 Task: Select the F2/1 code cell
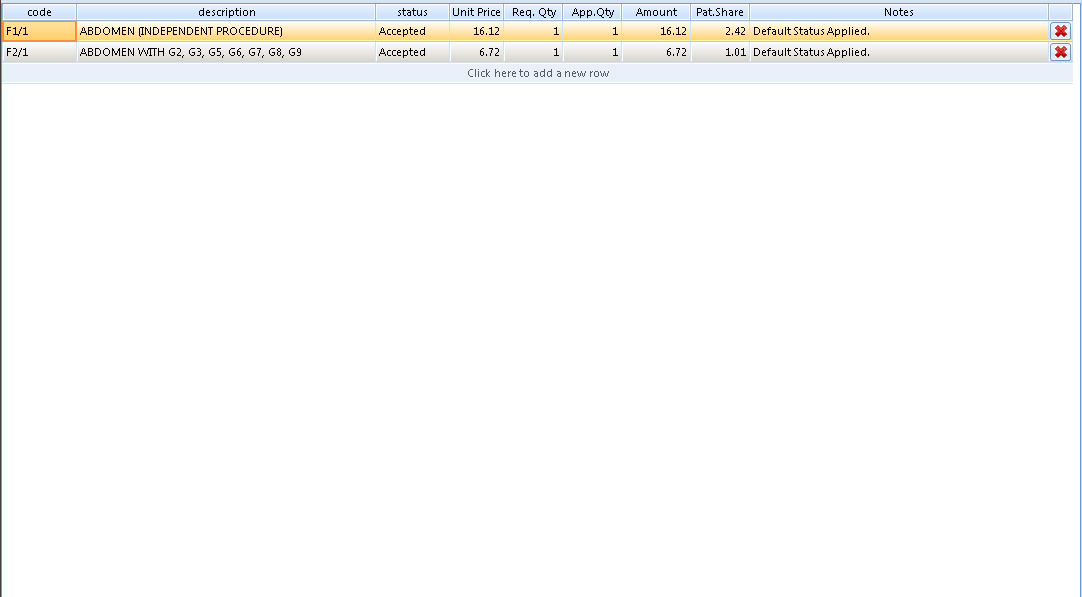(39, 52)
